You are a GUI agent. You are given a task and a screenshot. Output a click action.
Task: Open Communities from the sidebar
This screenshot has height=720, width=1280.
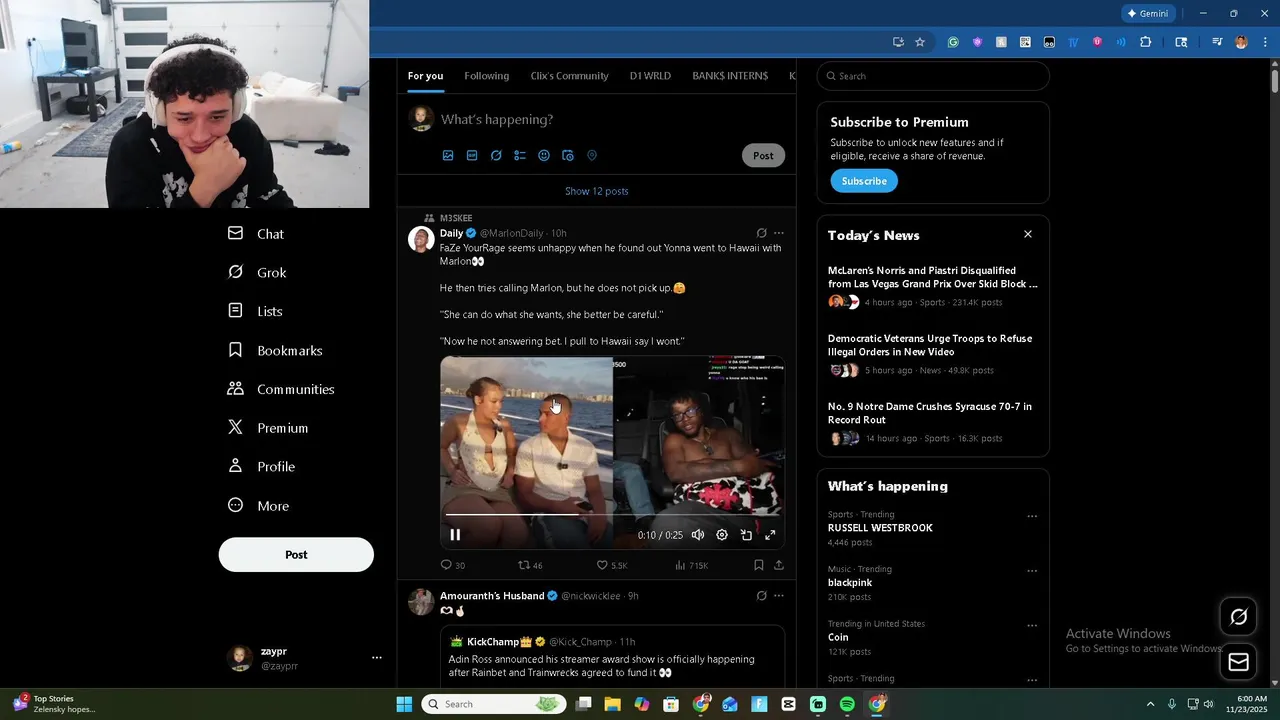(x=281, y=390)
